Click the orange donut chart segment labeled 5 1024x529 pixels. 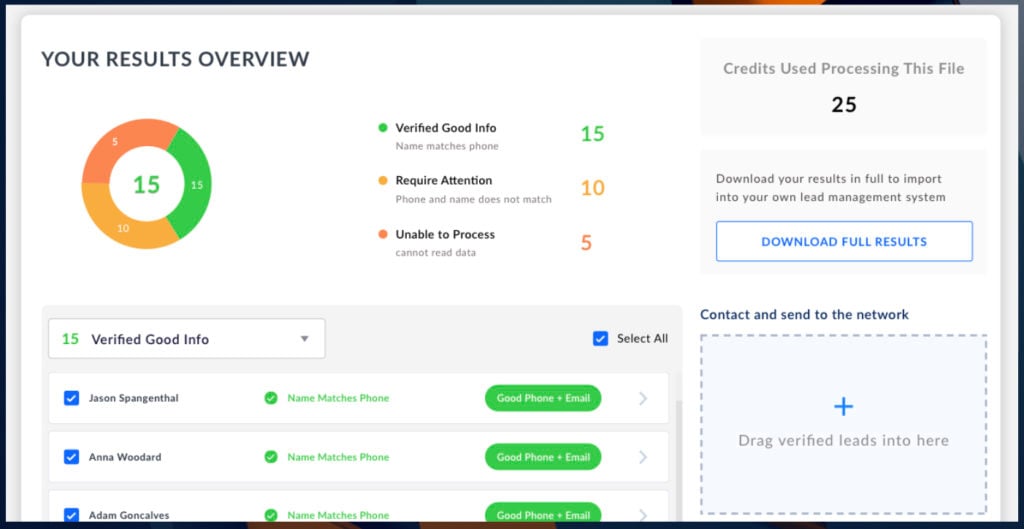(115, 143)
